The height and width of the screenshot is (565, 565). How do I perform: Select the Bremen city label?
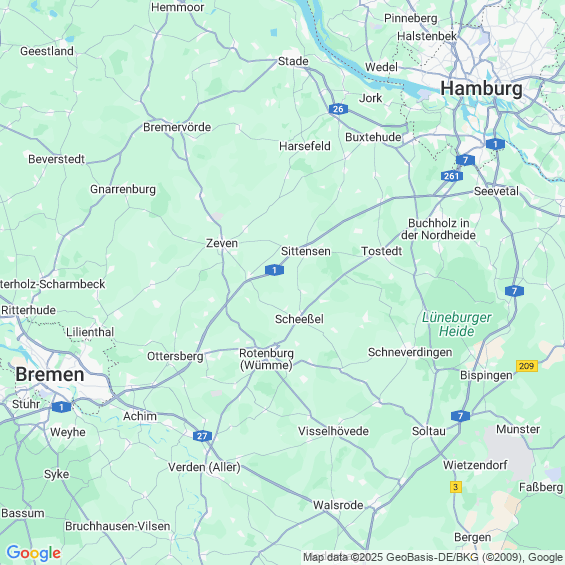pyautogui.click(x=50, y=374)
